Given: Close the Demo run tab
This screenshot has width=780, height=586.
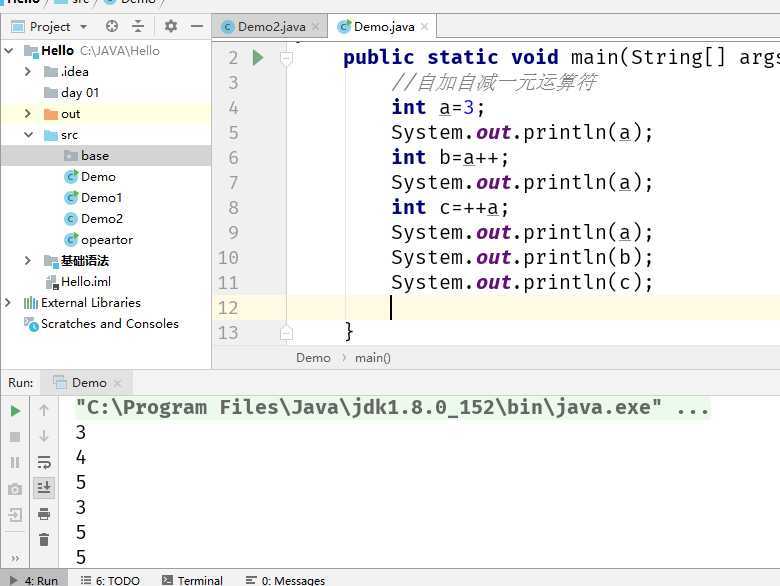Looking at the screenshot, I should tap(117, 383).
